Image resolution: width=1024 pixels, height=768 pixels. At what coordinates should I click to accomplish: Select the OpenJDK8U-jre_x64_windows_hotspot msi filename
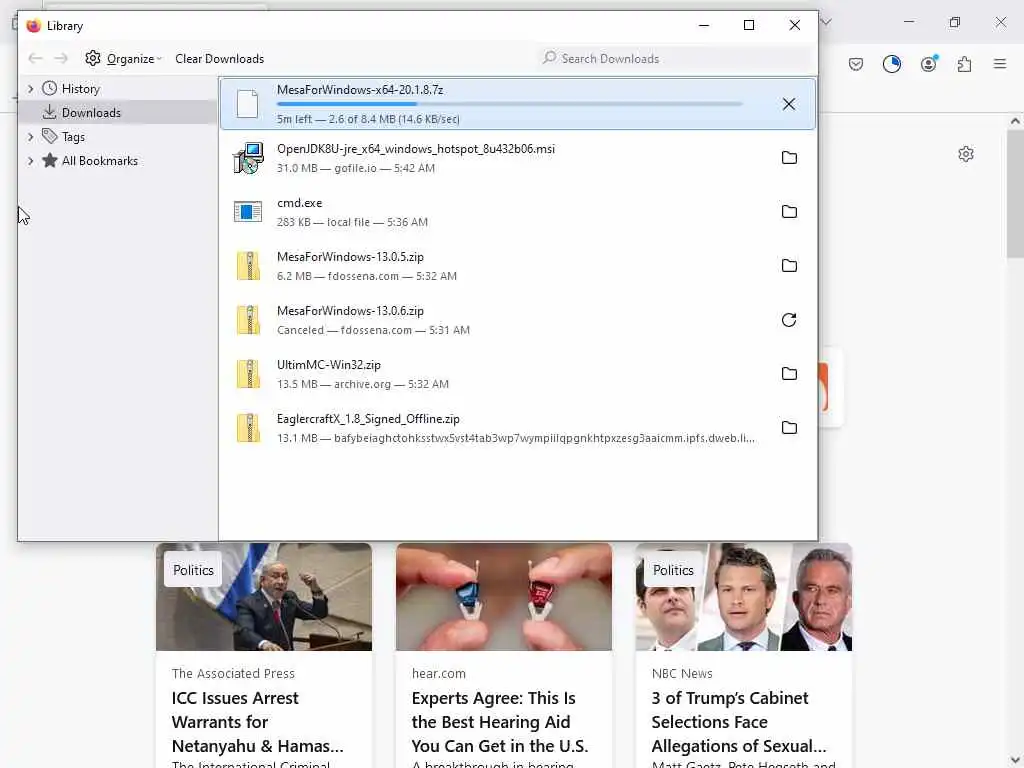coord(416,149)
